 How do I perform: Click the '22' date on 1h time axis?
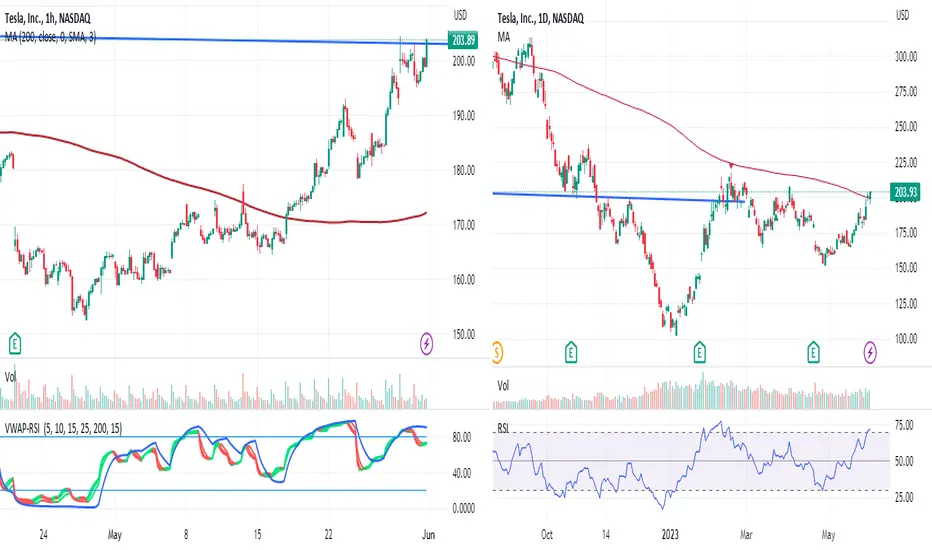329,535
